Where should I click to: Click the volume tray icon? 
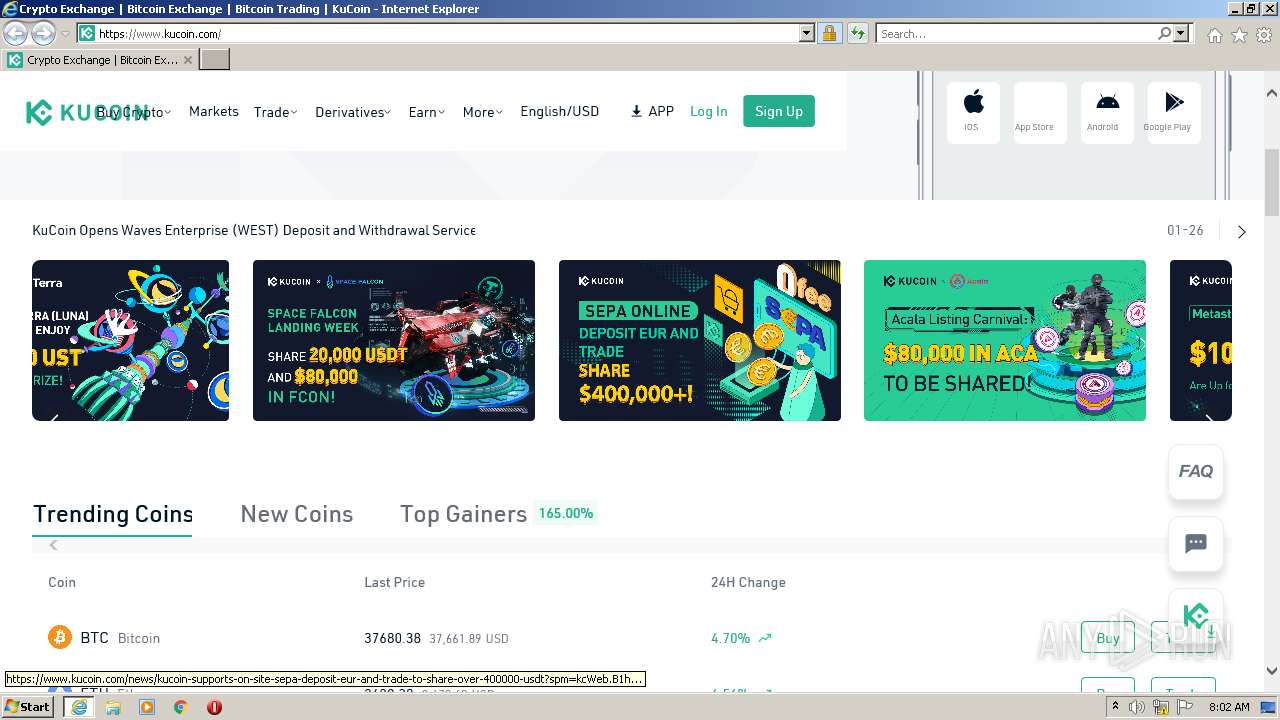[x=1137, y=707]
